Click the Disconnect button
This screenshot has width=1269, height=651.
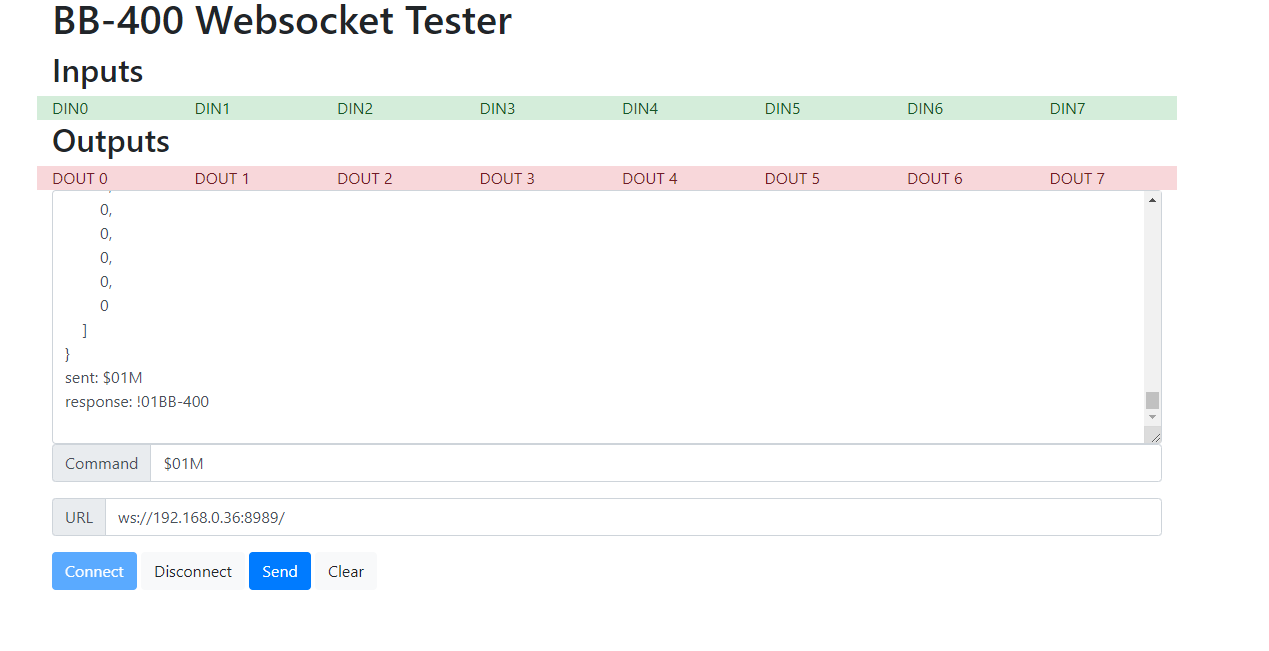tap(192, 571)
